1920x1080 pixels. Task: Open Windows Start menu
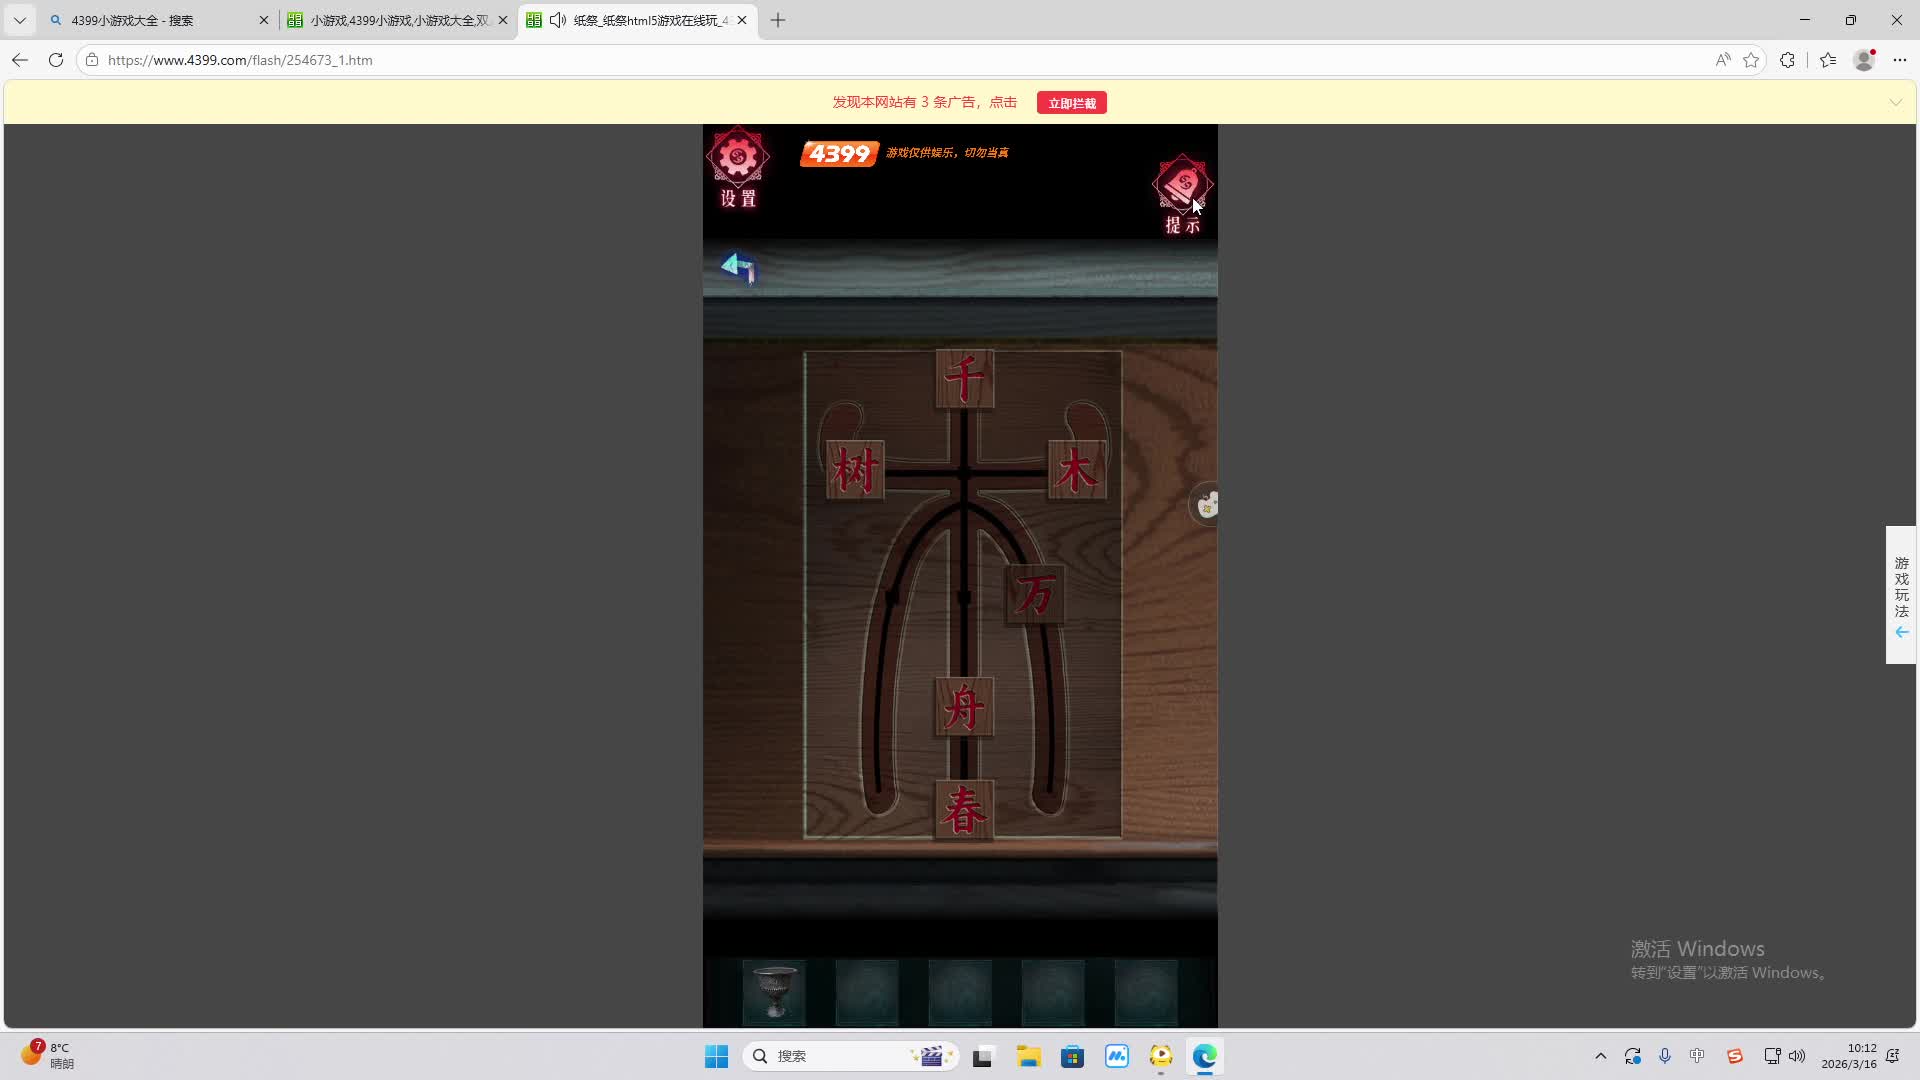click(716, 1056)
